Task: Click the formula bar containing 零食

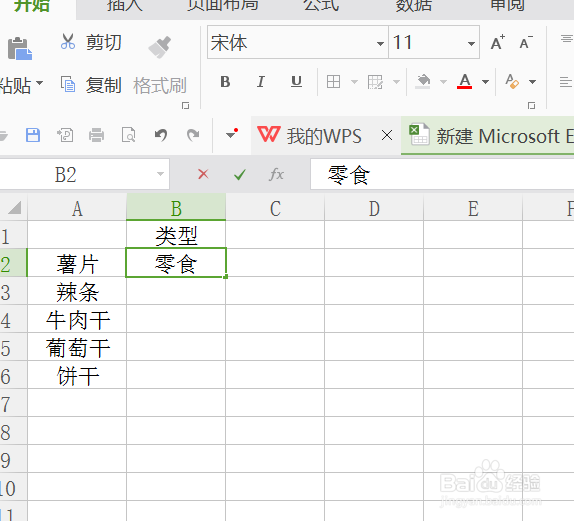Action: tap(442, 174)
